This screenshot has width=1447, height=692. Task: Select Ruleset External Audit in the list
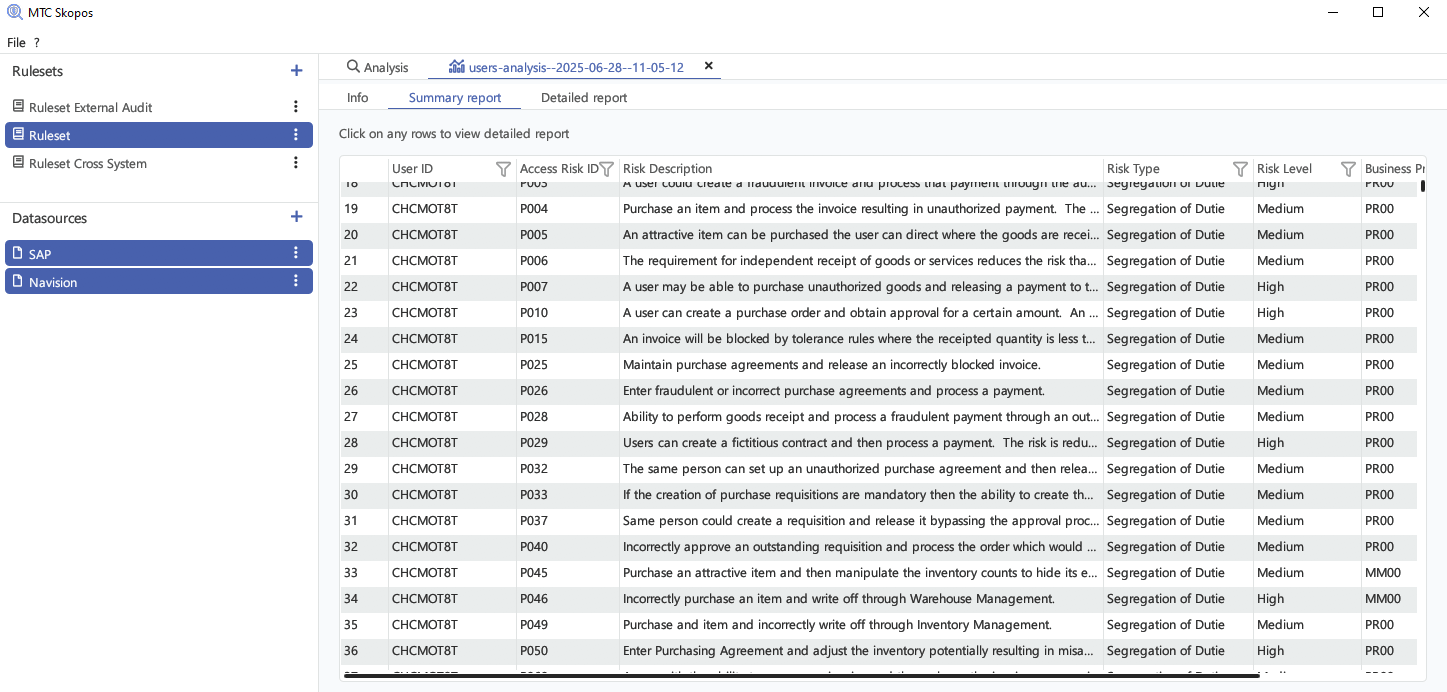(x=159, y=107)
